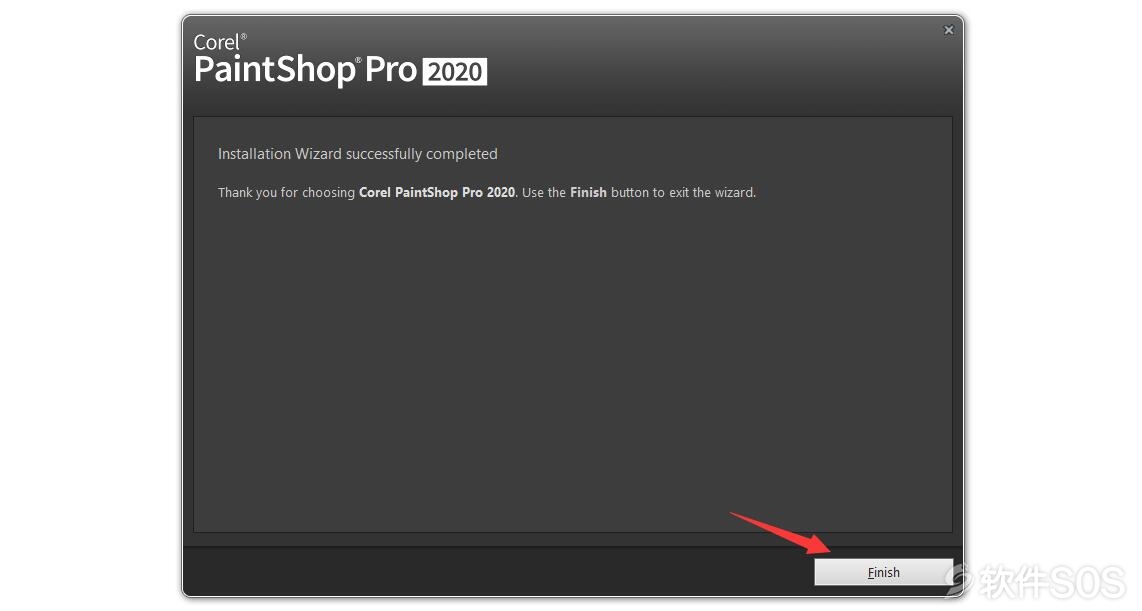The height and width of the screenshot is (611, 1142).
Task: Close the installer with the X icon
Action: [948, 30]
